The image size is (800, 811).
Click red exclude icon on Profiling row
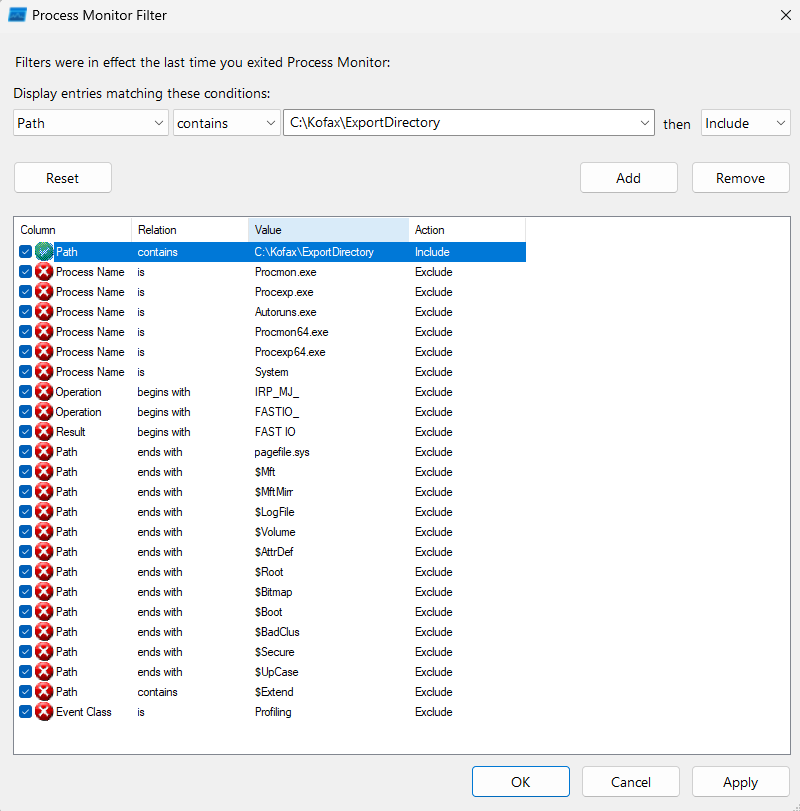[44, 712]
